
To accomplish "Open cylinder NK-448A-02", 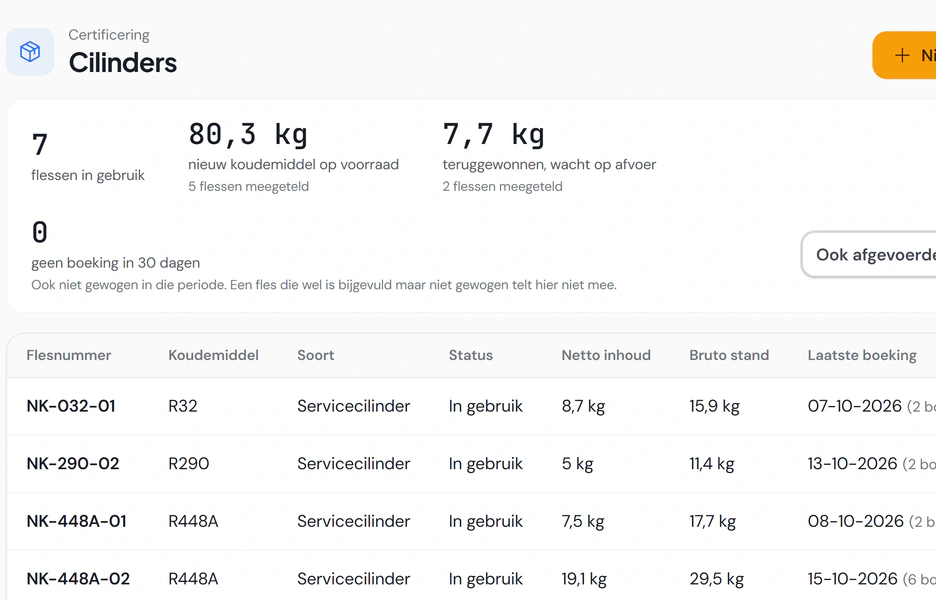I will click(x=78, y=579).
